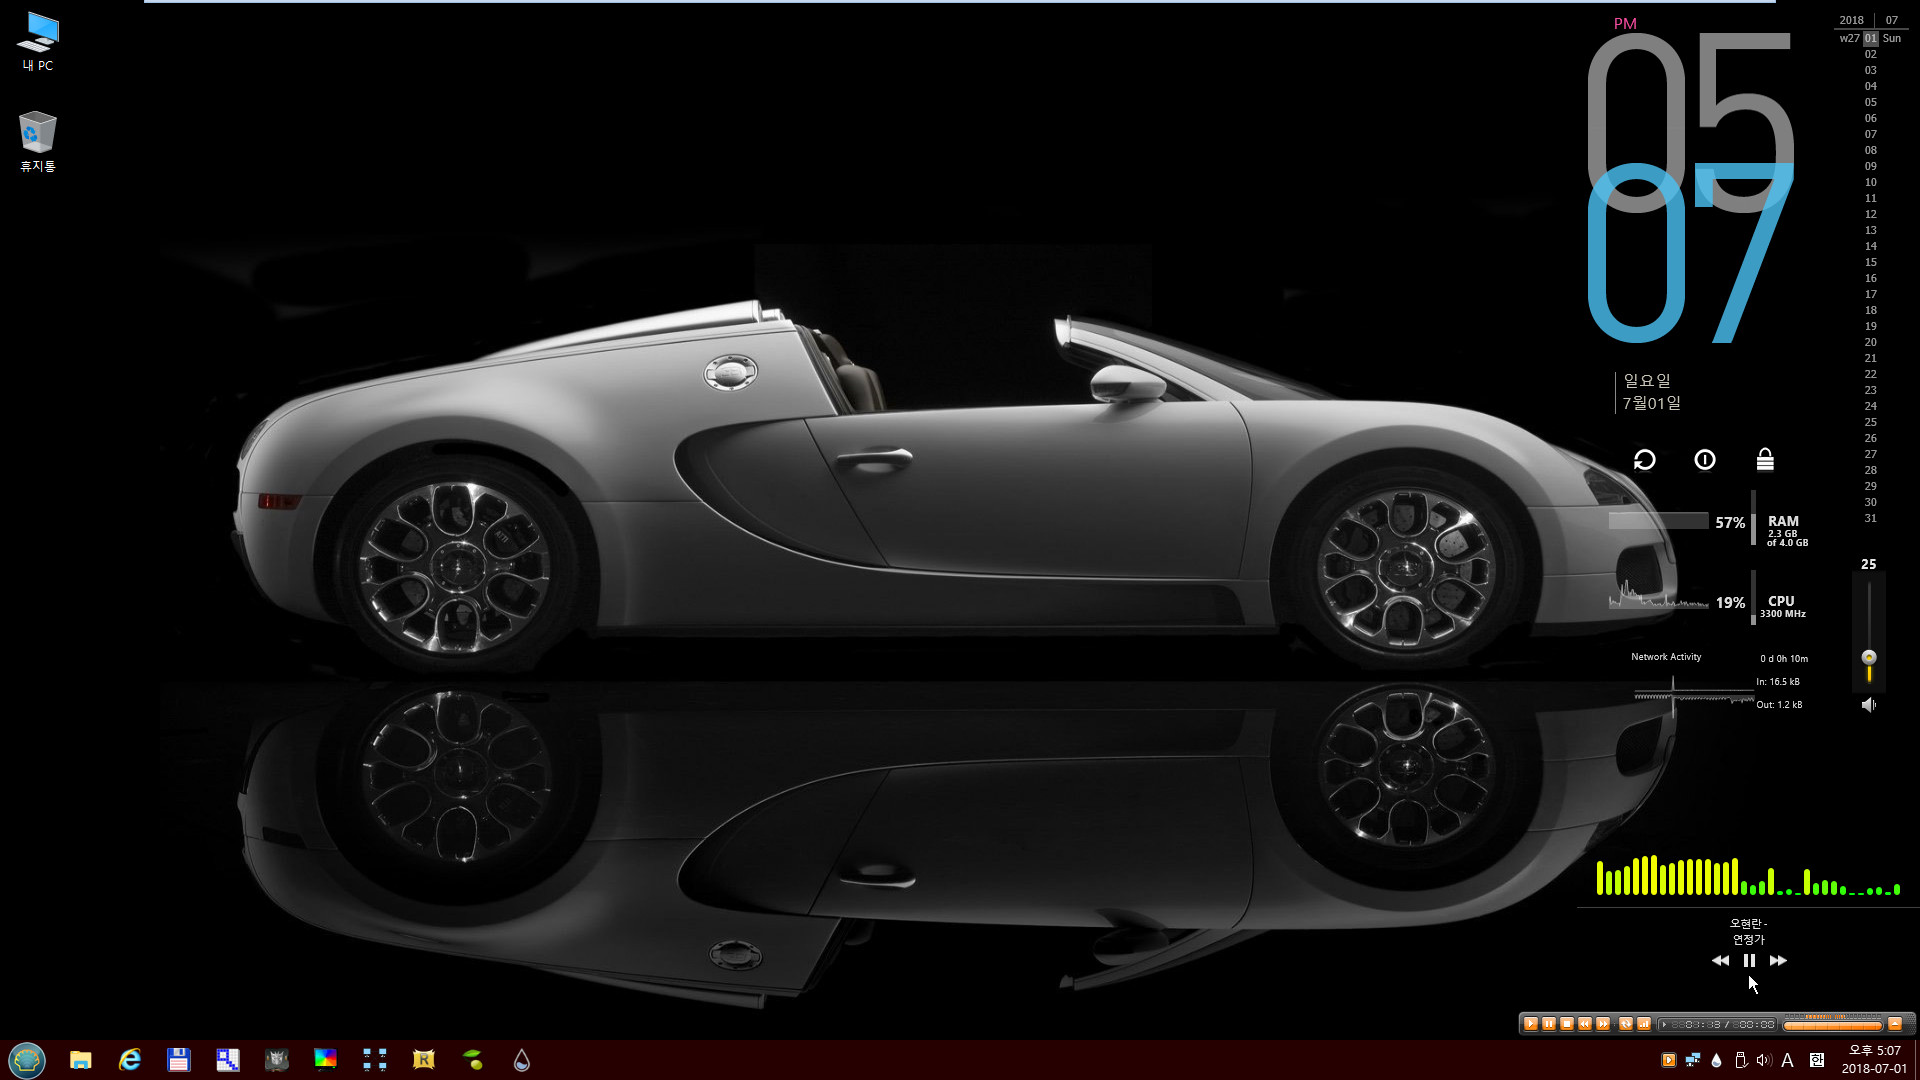The image size is (1920, 1080).
Task: Click the 2018 year label in calendar widget
Action: (x=1851, y=20)
